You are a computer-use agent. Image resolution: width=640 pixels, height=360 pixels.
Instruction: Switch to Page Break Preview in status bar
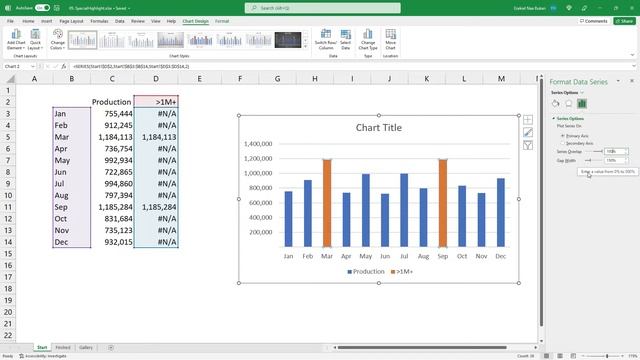click(573, 356)
